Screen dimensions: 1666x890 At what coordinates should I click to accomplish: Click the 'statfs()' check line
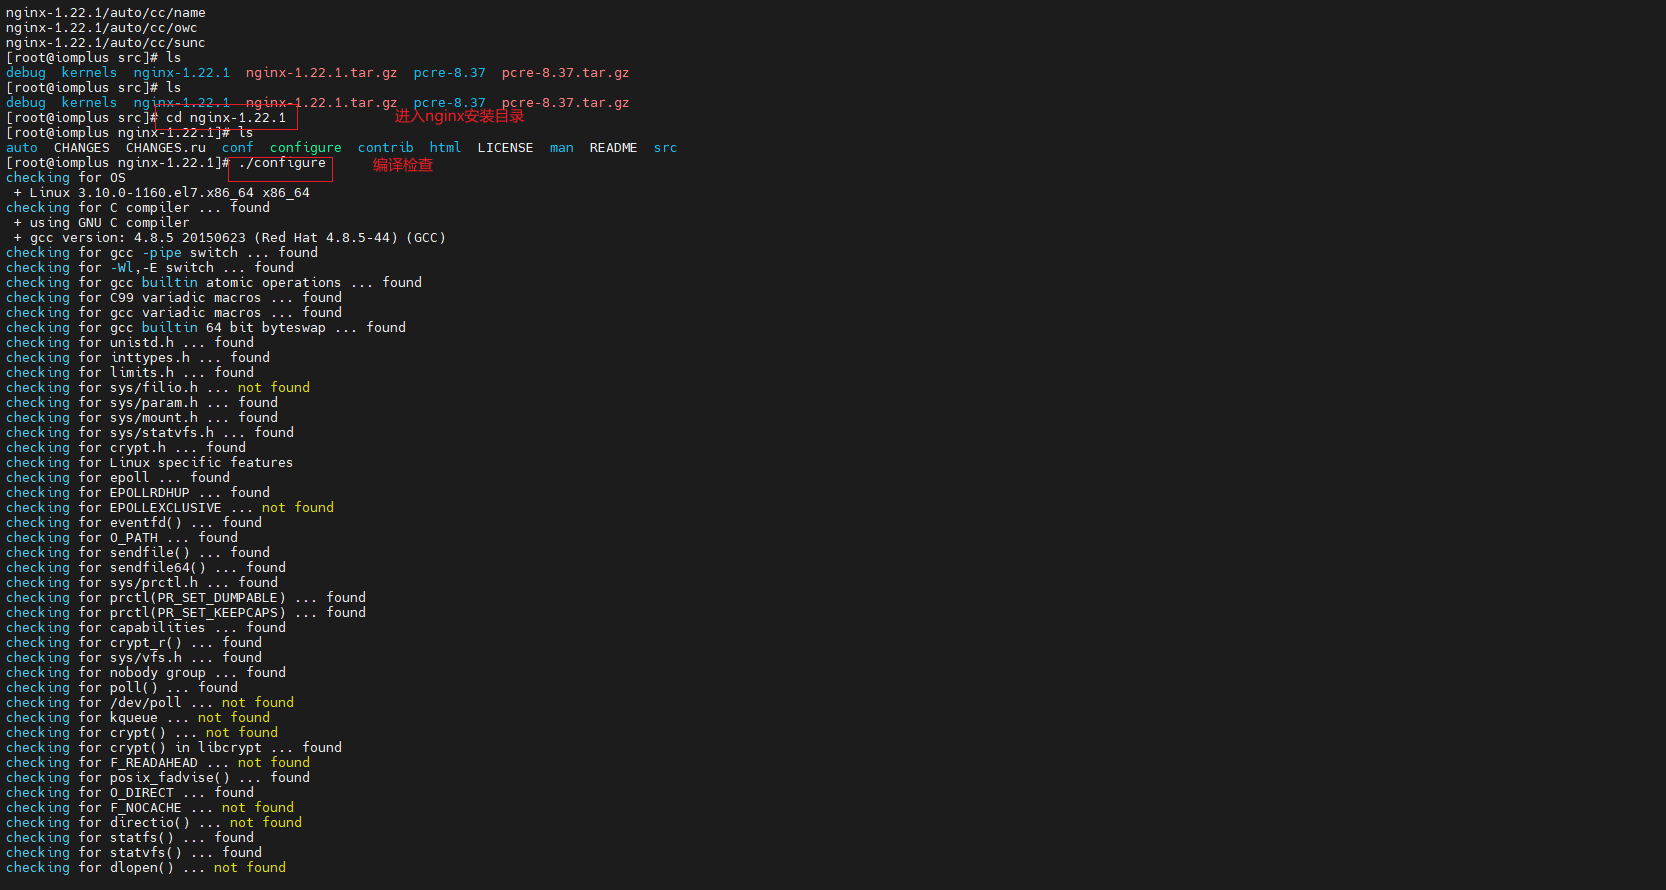pyautogui.click(x=130, y=838)
